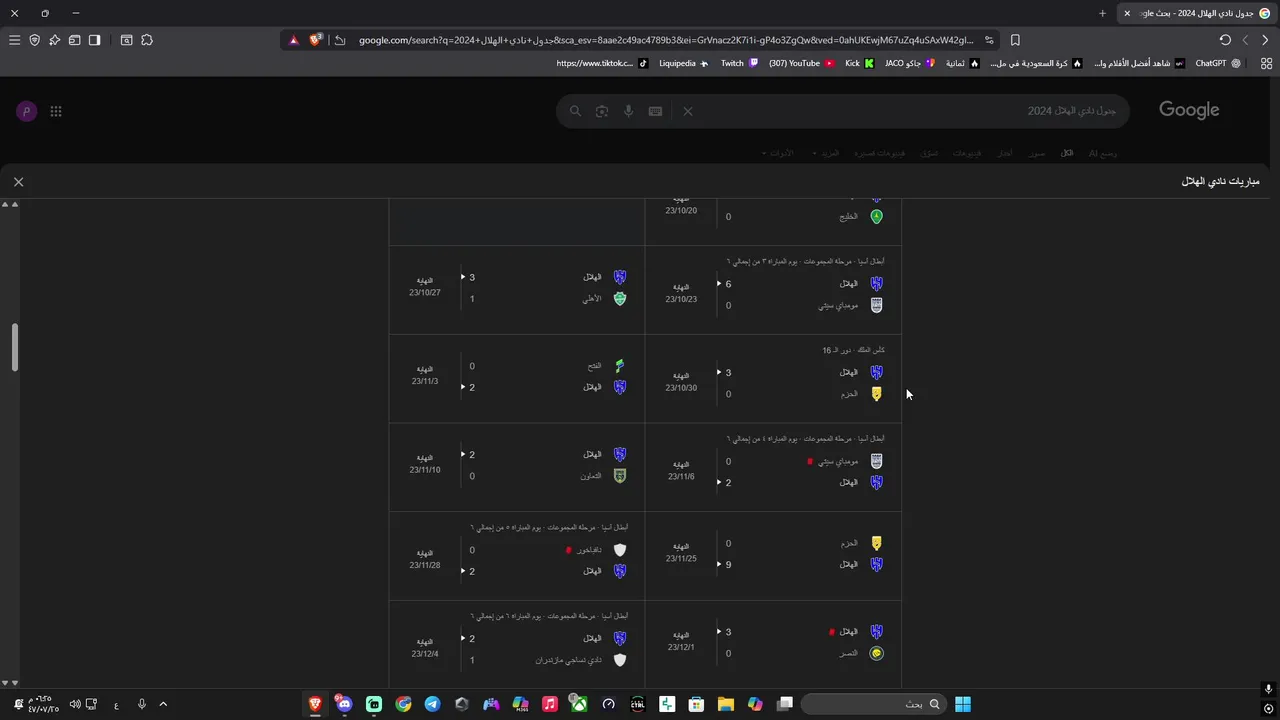
Task: Close the مباريات نادي الهلال panel
Action: 18,182
